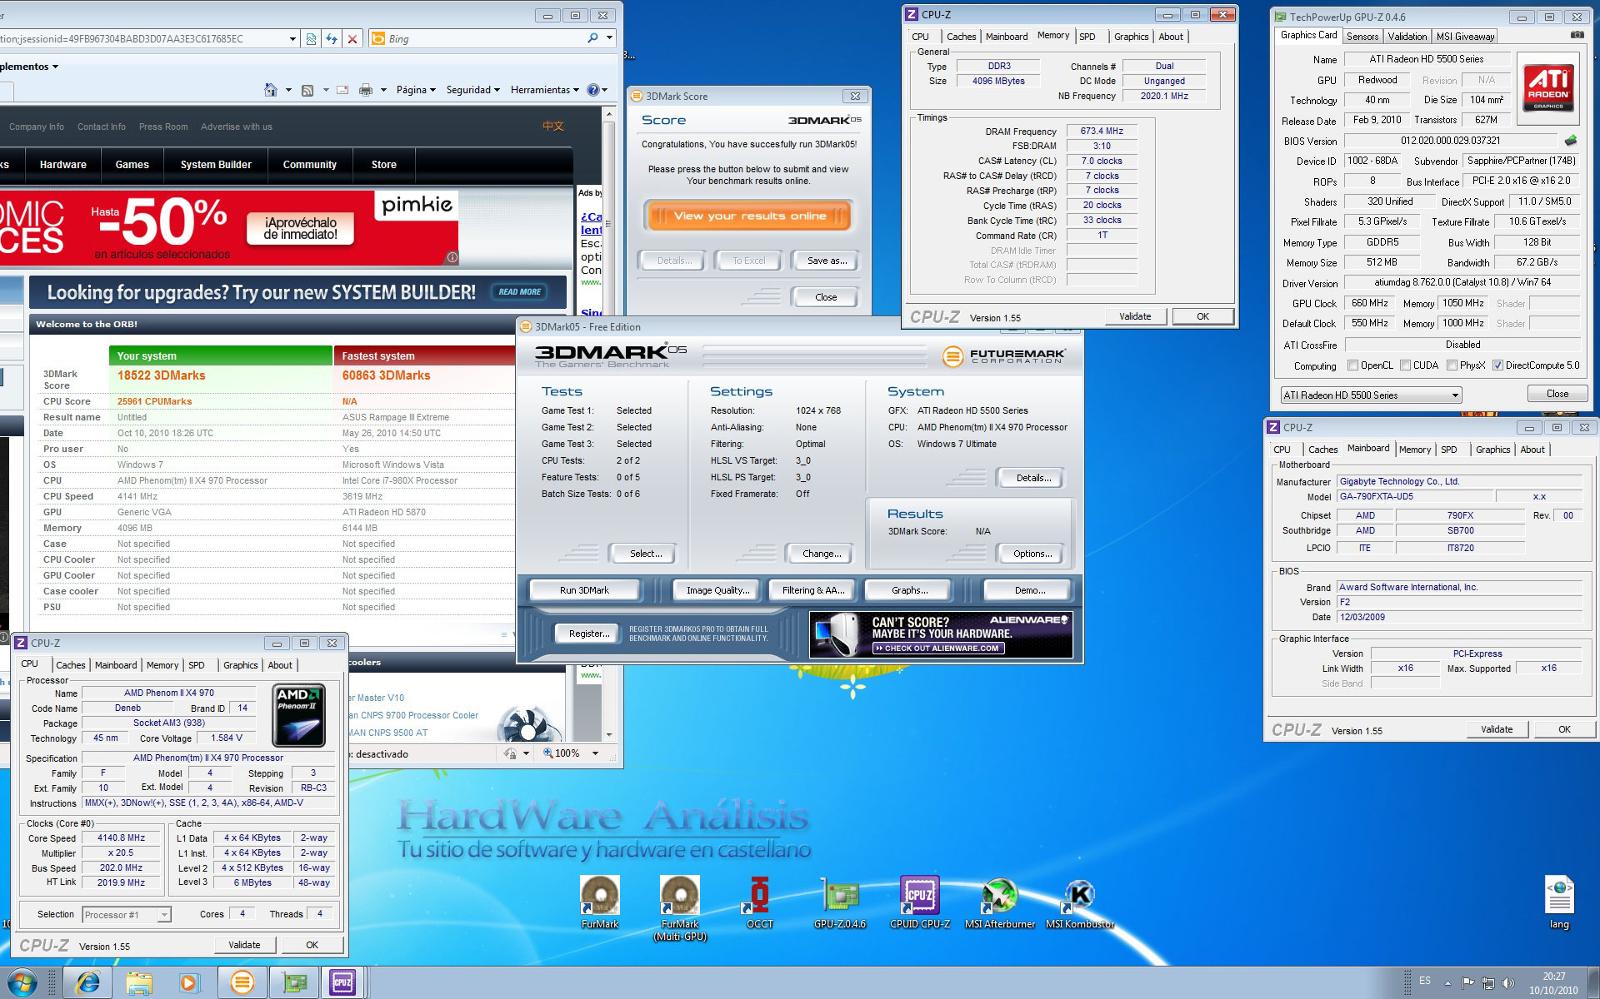This screenshot has width=1600, height=999.
Task: Click the Image Quality button in 3DMark05
Action: [717, 590]
